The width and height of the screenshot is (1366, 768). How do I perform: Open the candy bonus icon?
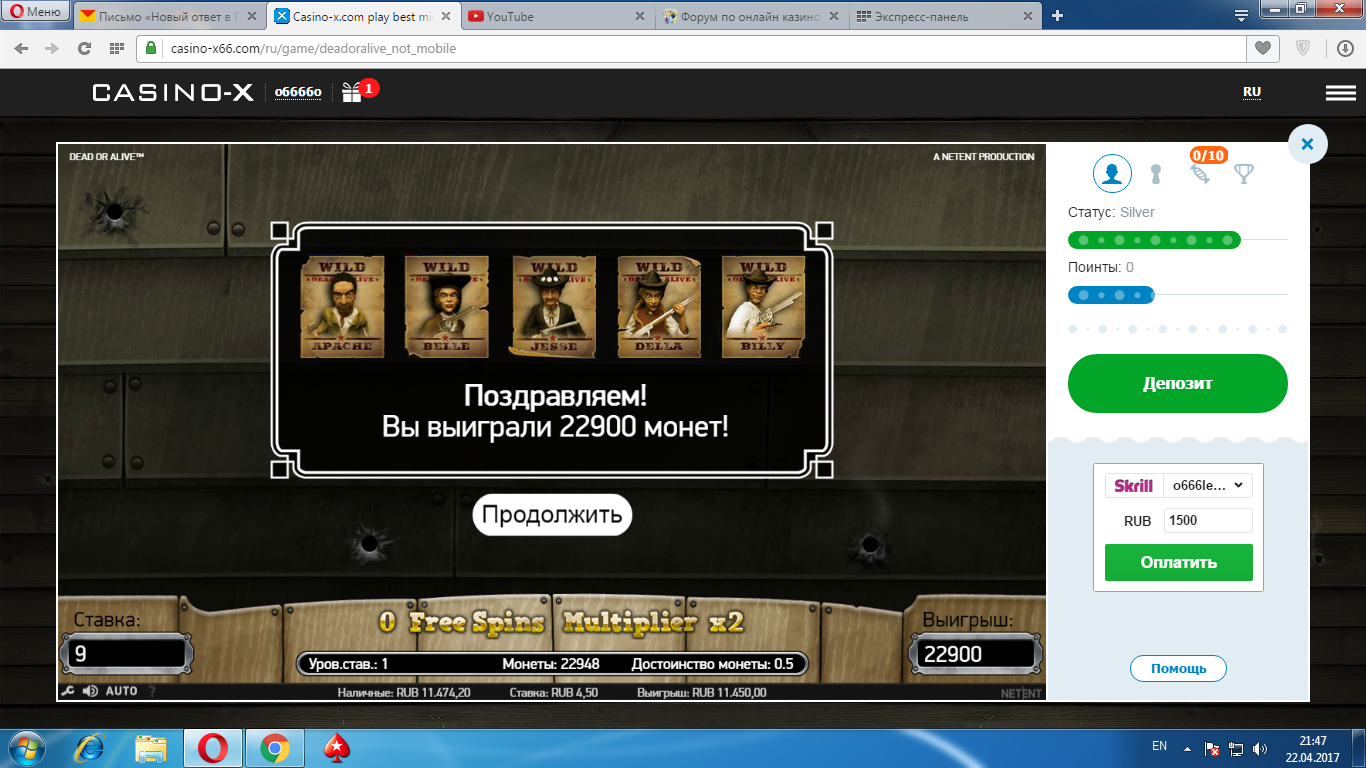1200,174
